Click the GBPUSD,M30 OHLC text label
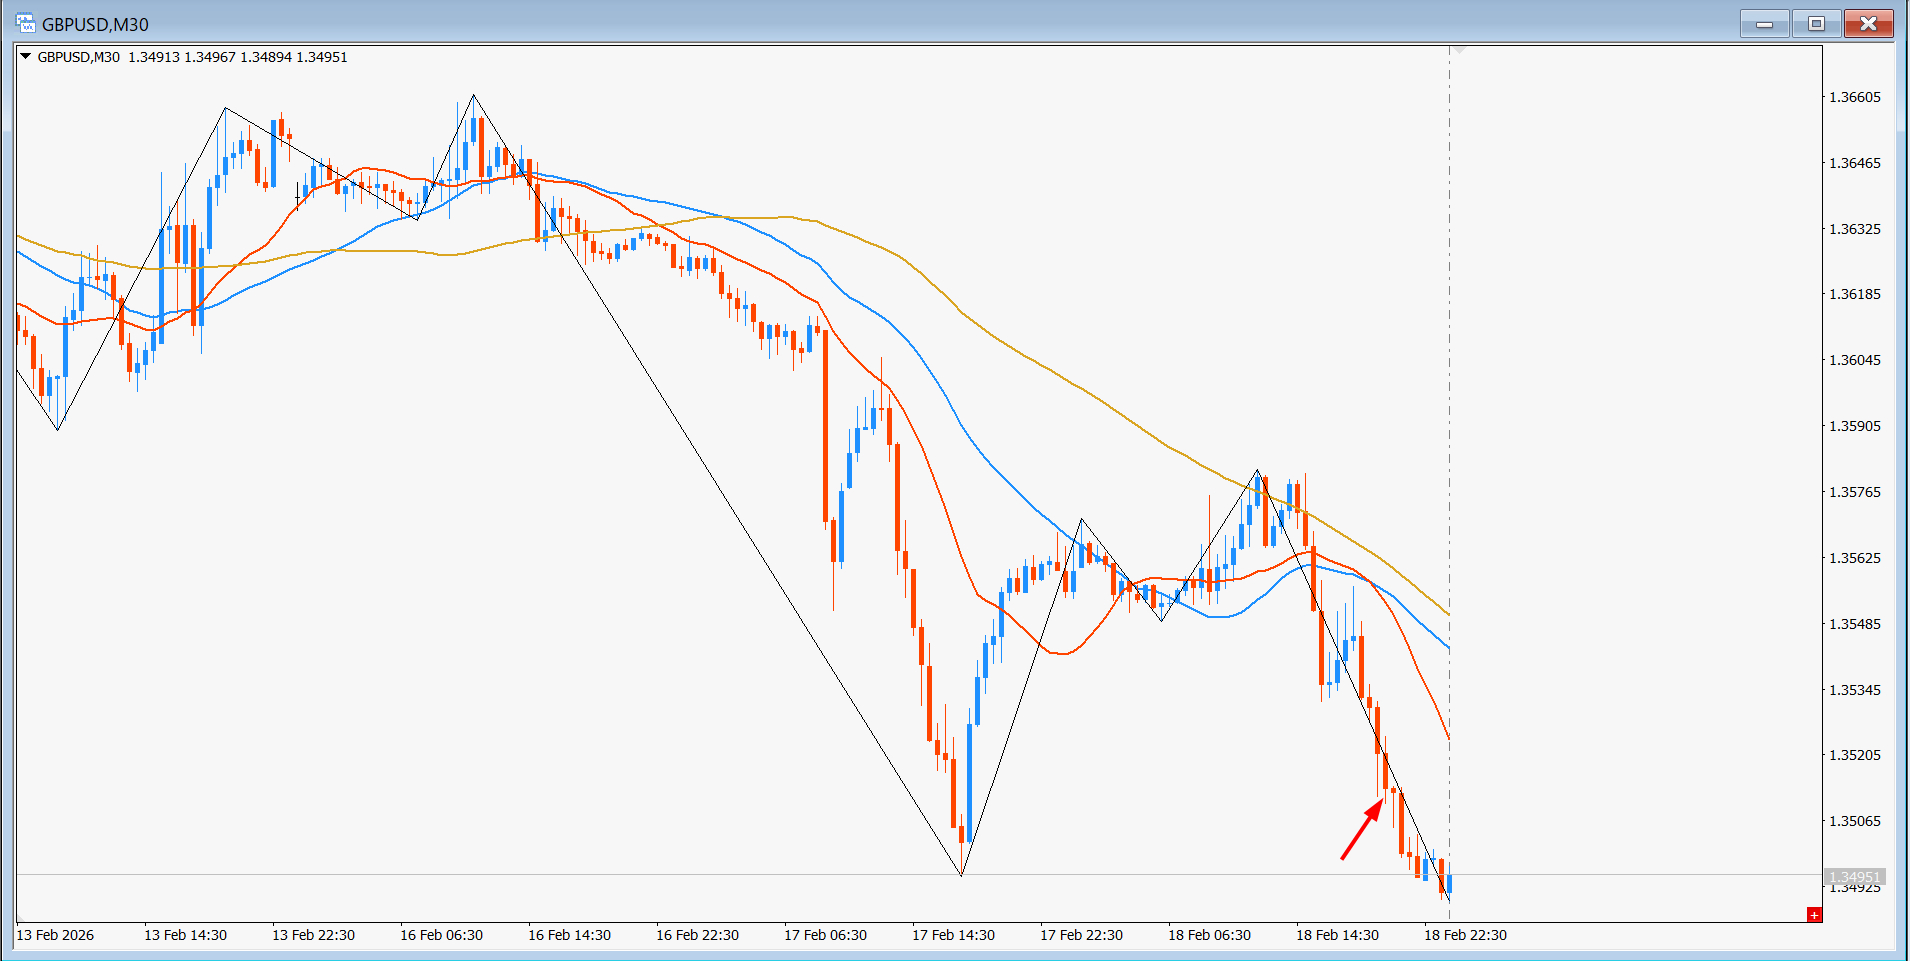Screen dimensions: 1910x961 click(192, 57)
